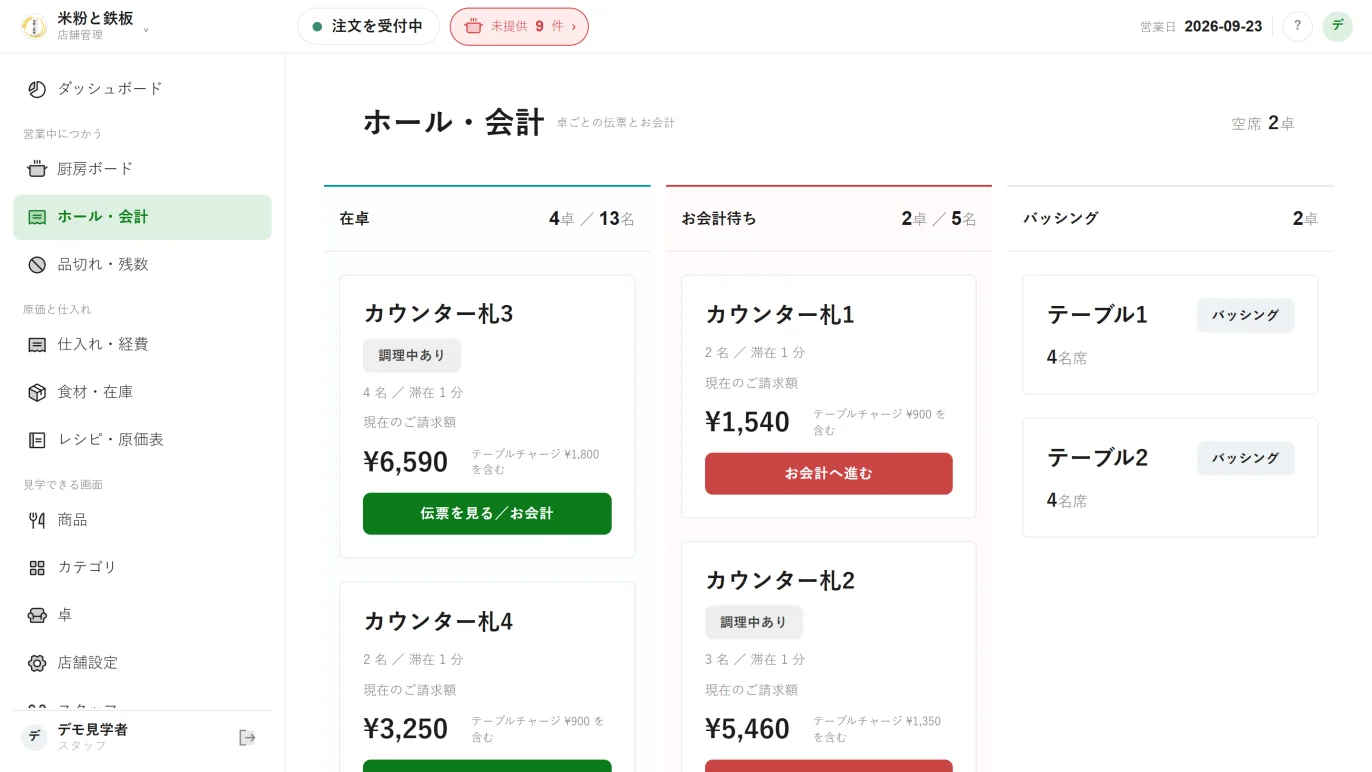Toggle the 注文を受付中 order status
Screen dimensions: 1372x772
click(x=368, y=27)
